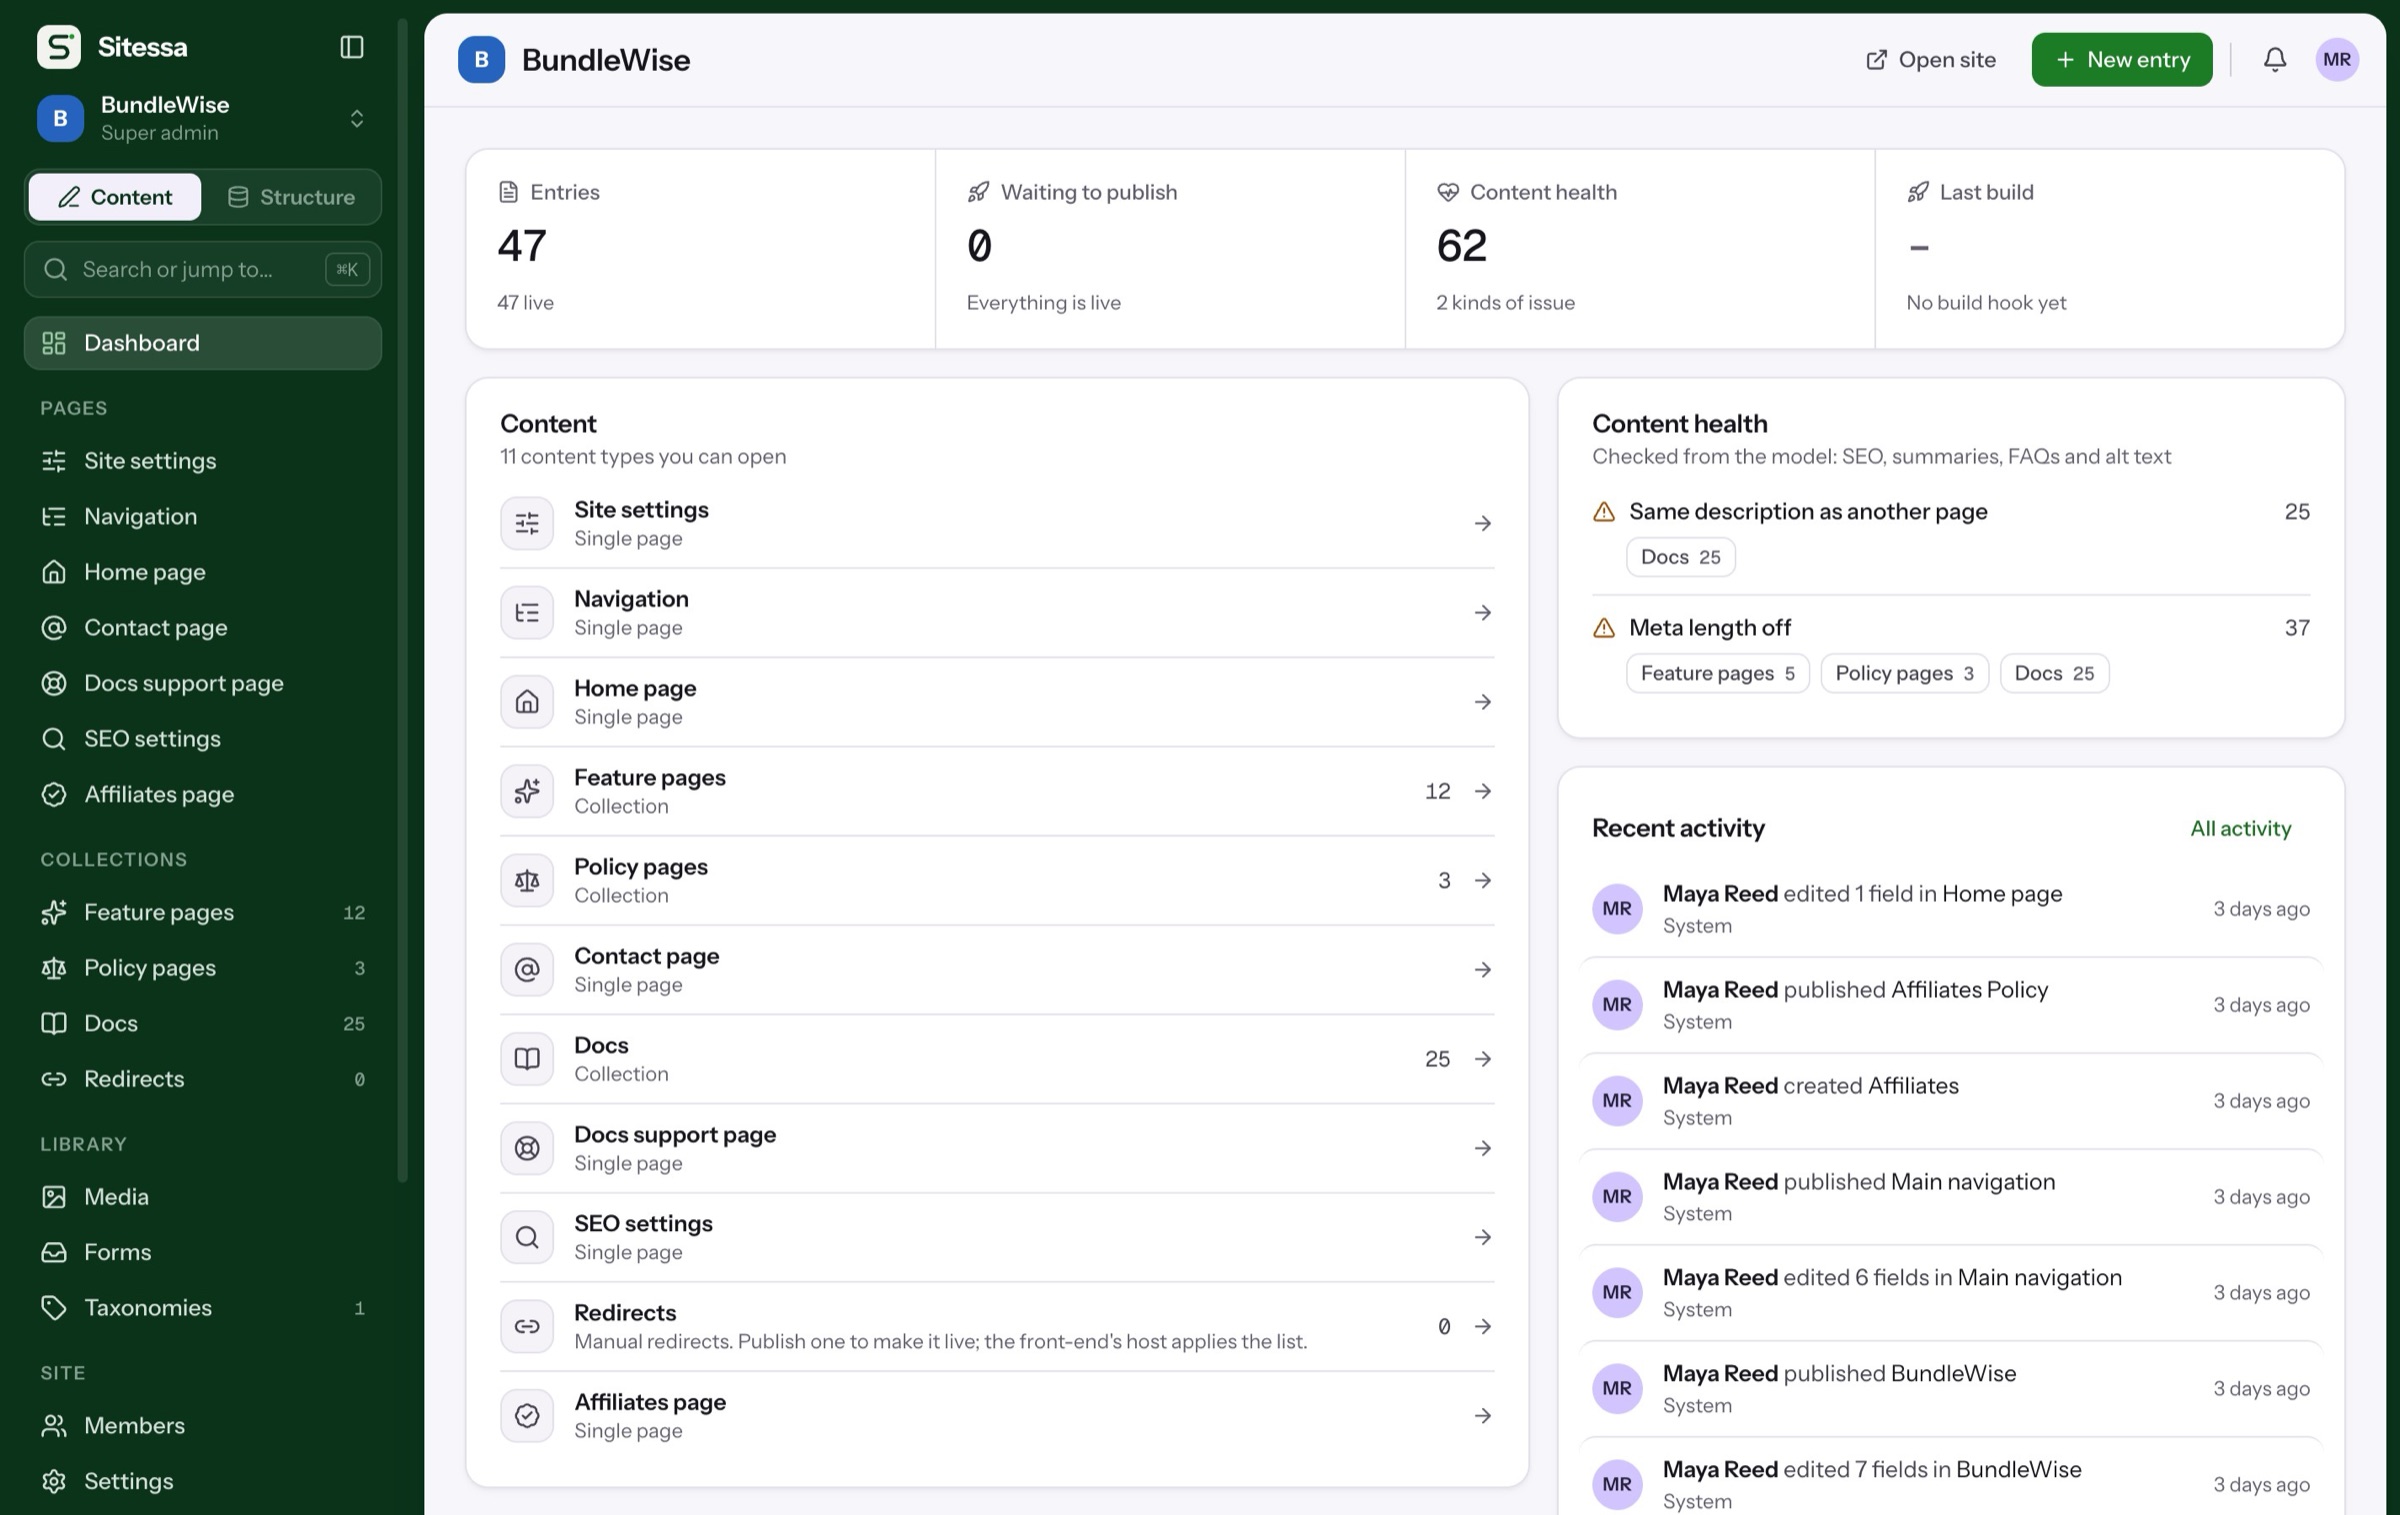Image resolution: width=2400 pixels, height=1515 pixels.
Task: Click the MR user avatar in header
Action: click(2337, 60)
